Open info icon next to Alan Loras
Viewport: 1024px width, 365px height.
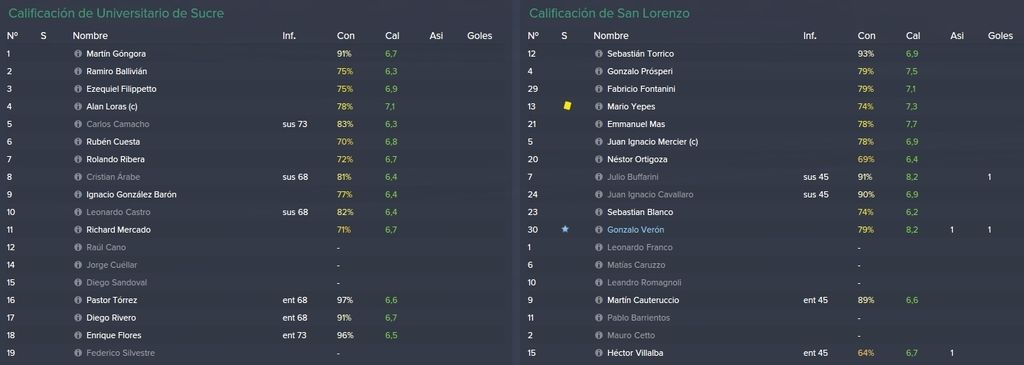point(78,106)
